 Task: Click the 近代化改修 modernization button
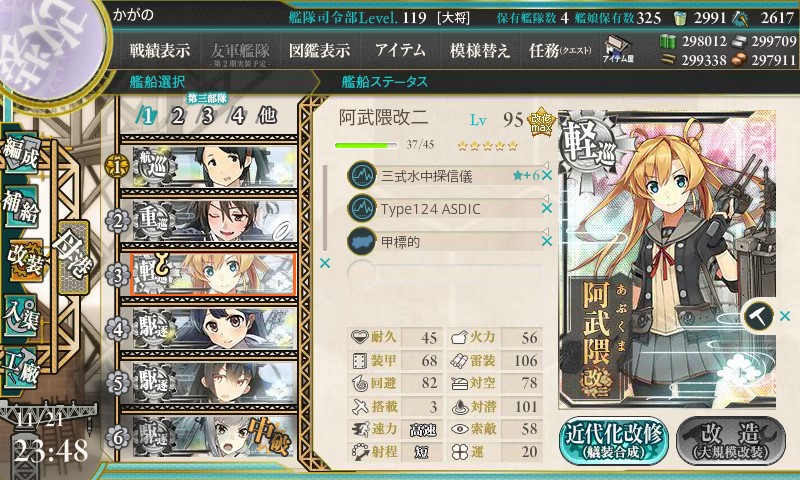click(x=613, y=441)
